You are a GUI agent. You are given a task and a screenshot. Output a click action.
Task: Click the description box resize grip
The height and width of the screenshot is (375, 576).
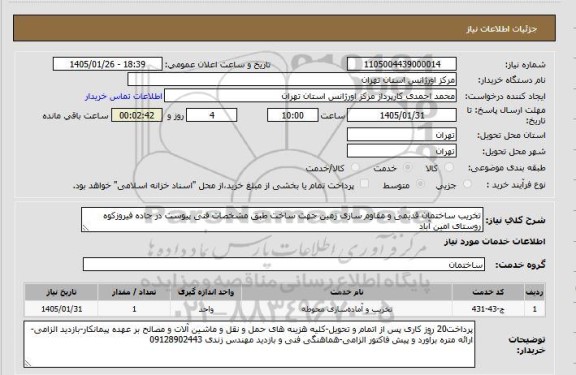coord(85,228)
